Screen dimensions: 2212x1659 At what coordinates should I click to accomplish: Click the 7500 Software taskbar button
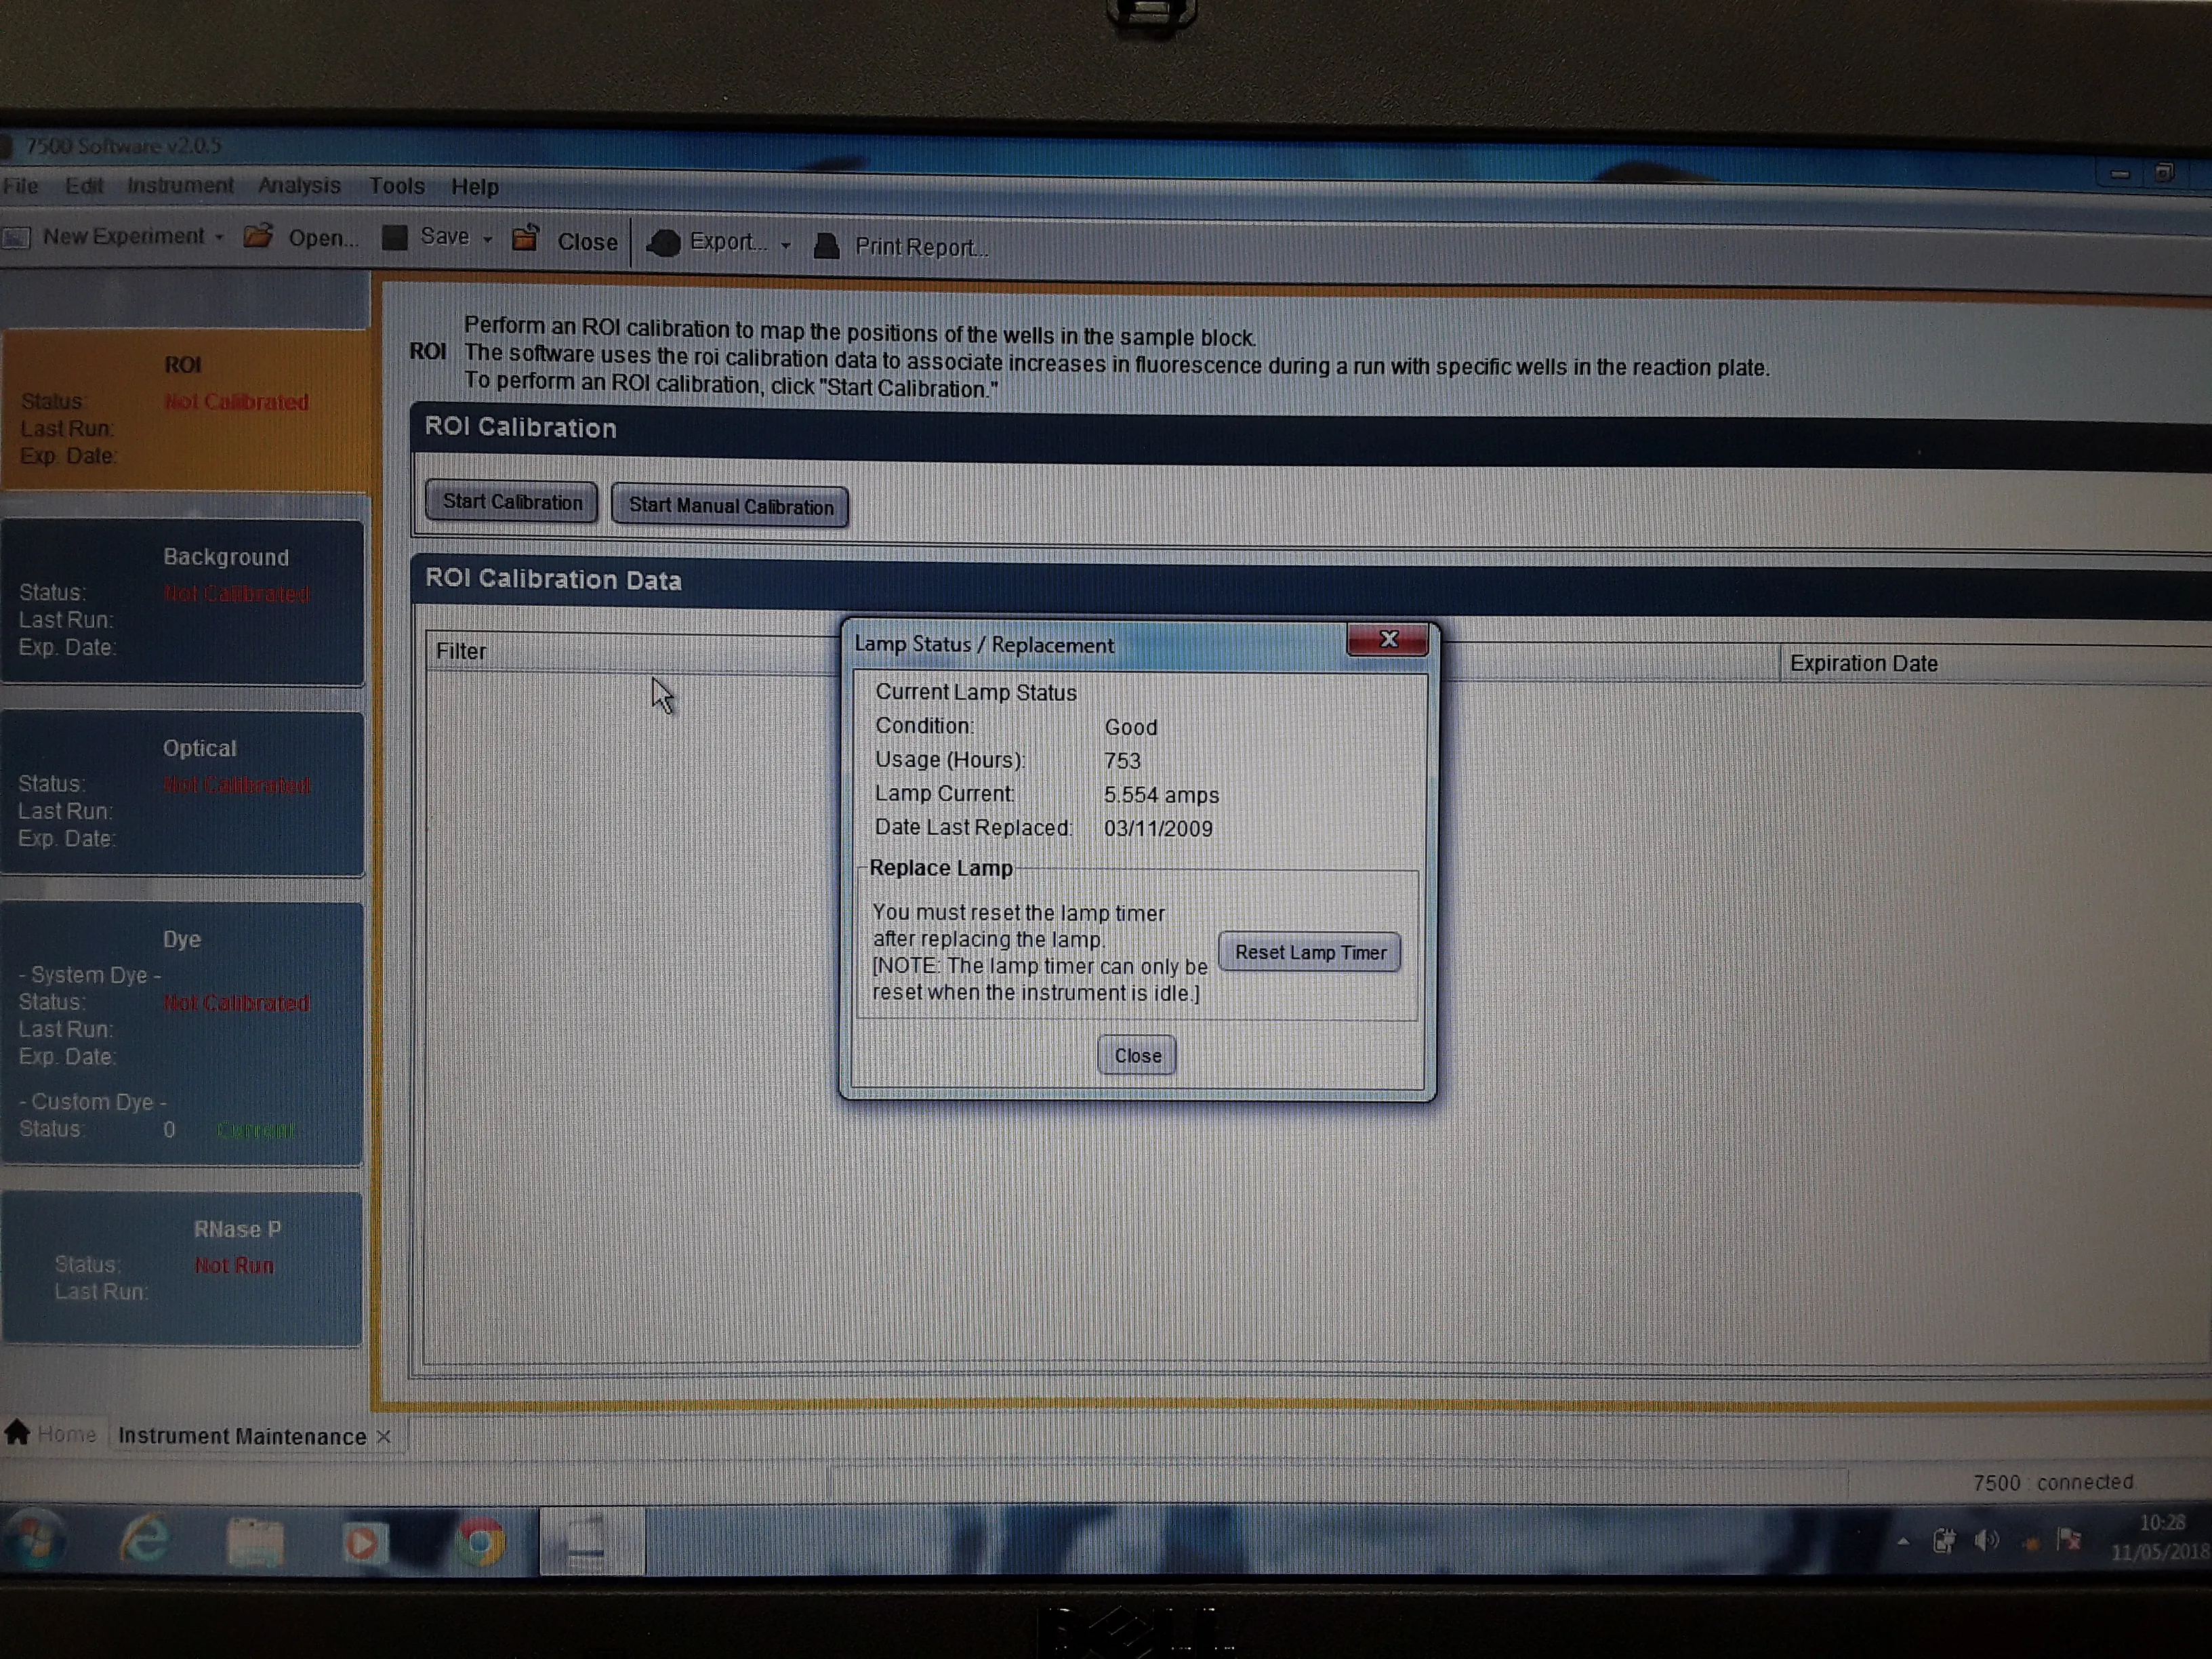click(x=591, y=1541)
